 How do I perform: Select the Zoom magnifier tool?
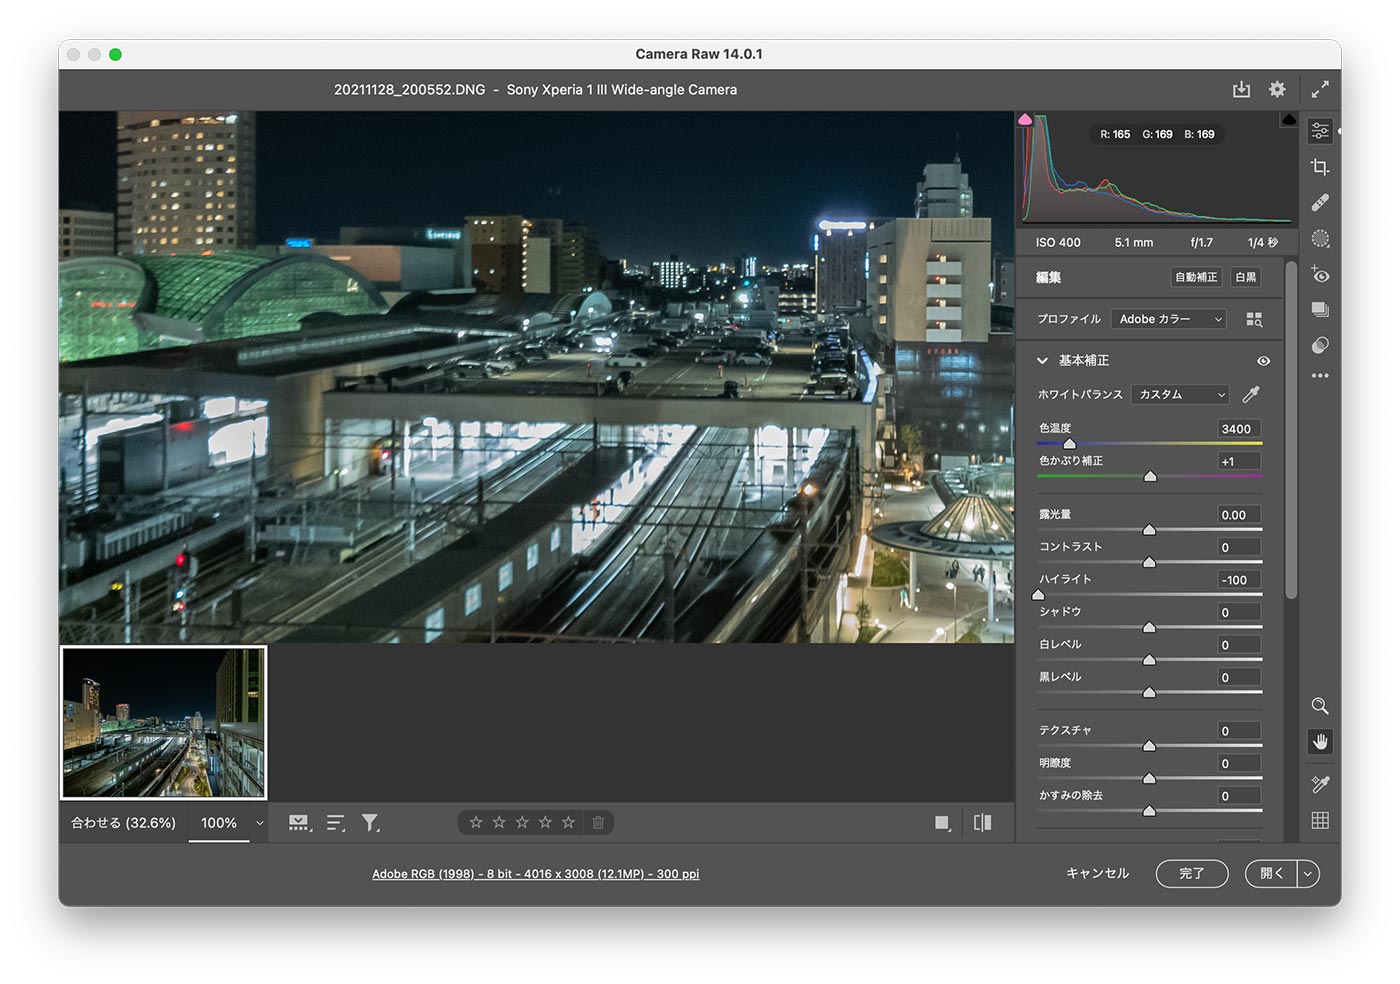click(x=1320, y=706)
